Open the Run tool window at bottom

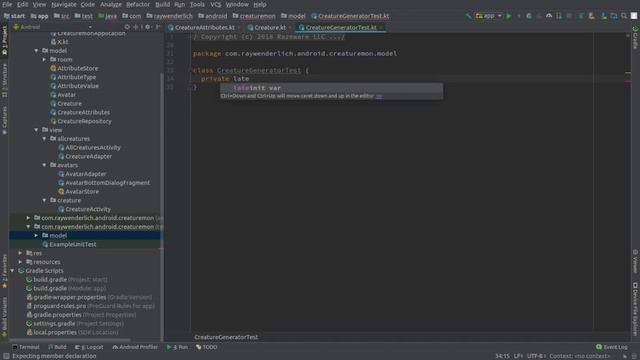178,347
